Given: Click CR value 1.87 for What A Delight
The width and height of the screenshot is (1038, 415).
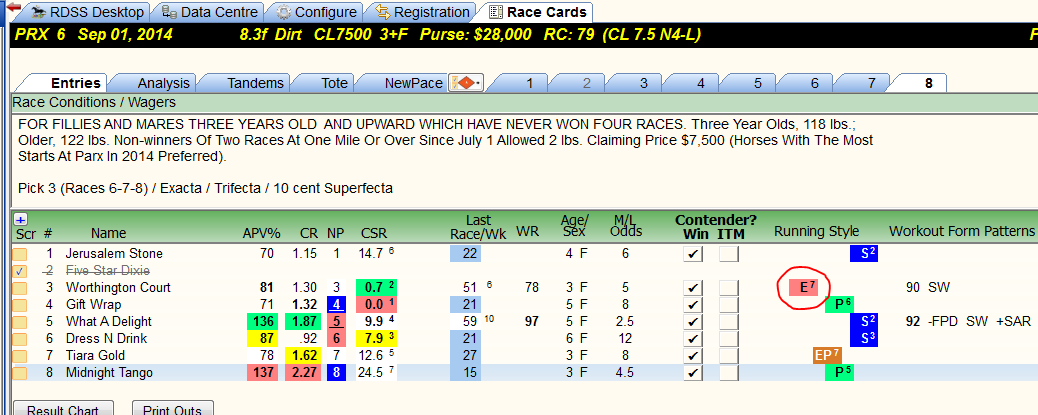Looking at the screenshot, I should tap(304, 322).
